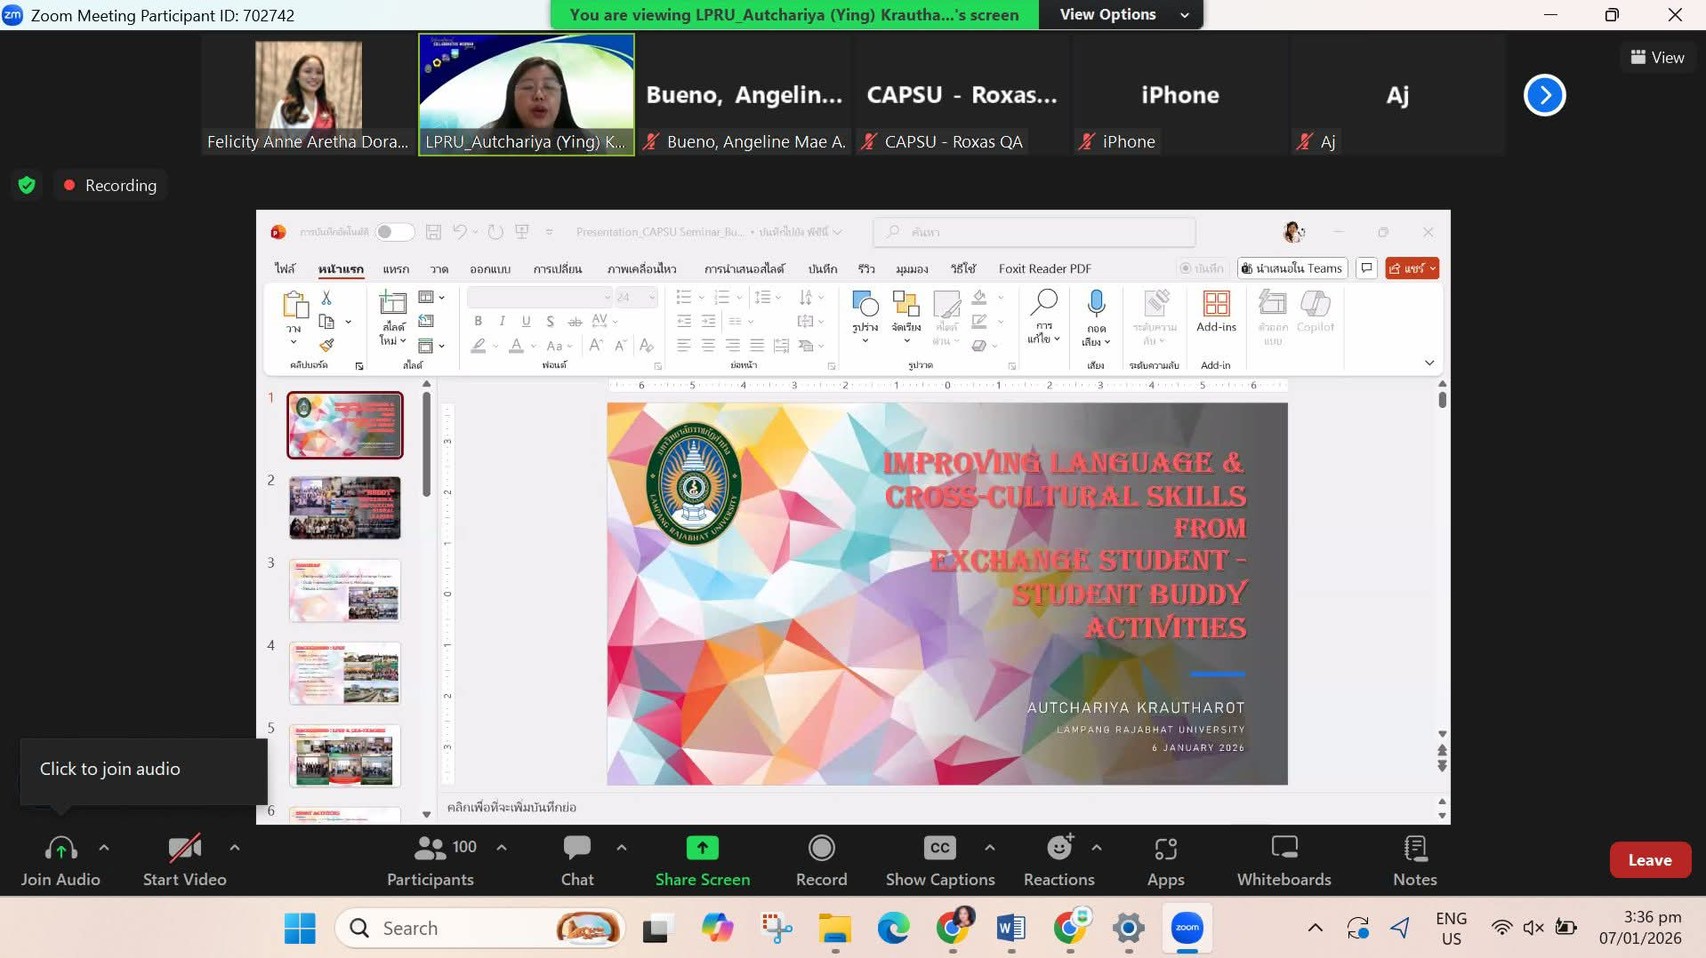The height and width of the screenshot is (958, 1706).
Task: Expand the arrow next to Participants
Action: pos(501,847)
